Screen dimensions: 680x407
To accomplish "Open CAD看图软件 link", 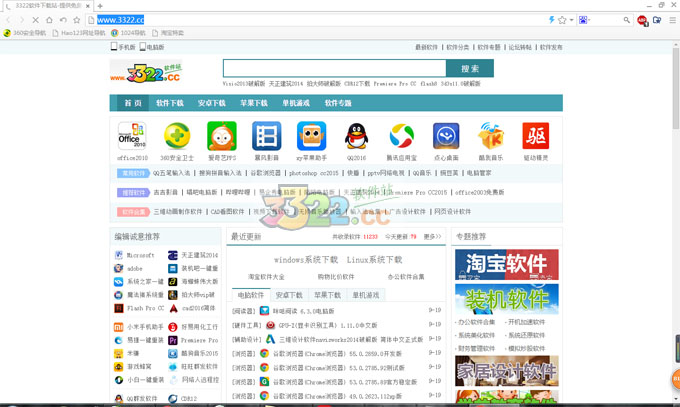I will [227, 212].
